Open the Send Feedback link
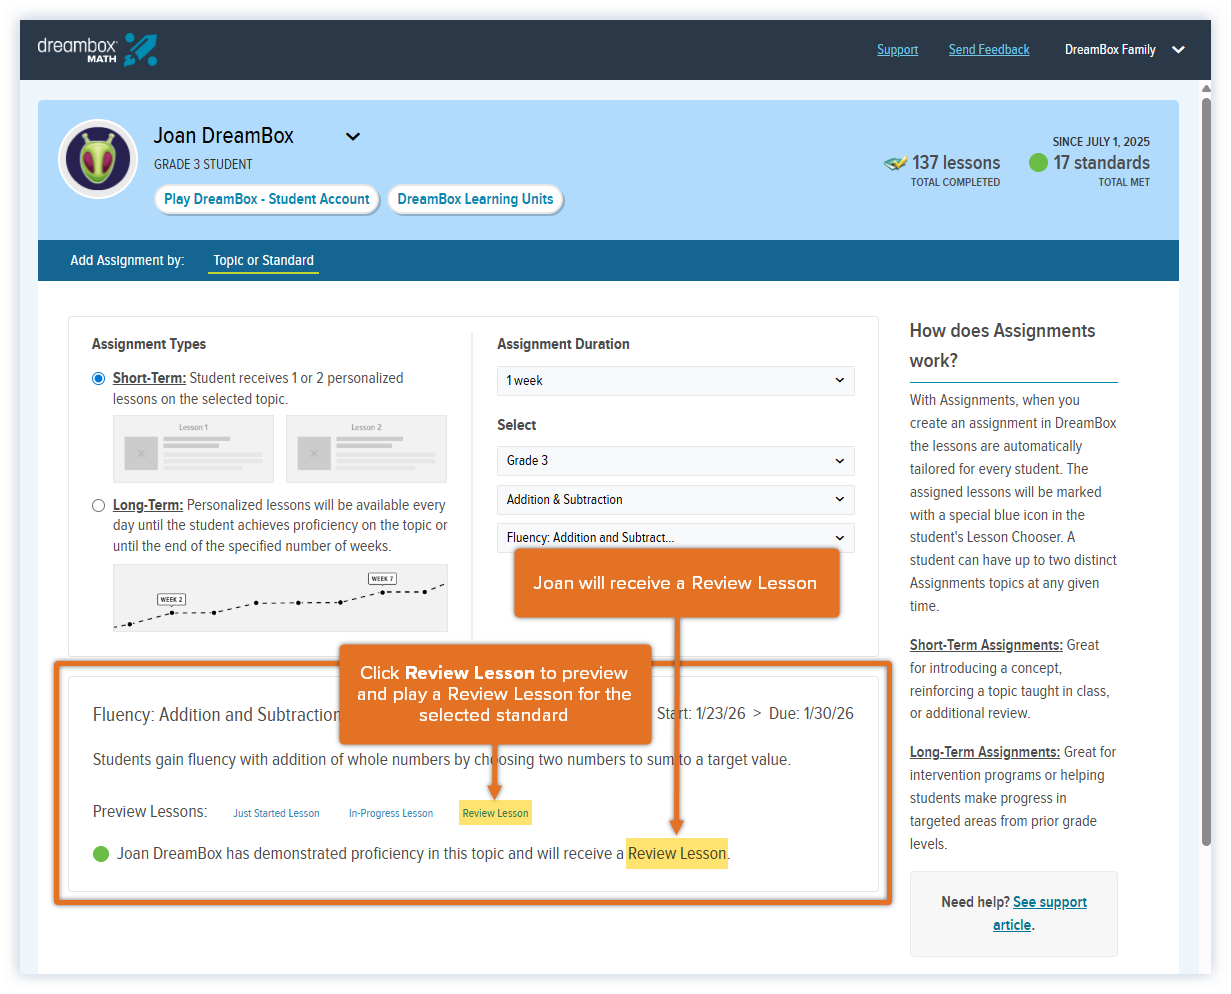 pyautogui.click(x=989, y=49)
